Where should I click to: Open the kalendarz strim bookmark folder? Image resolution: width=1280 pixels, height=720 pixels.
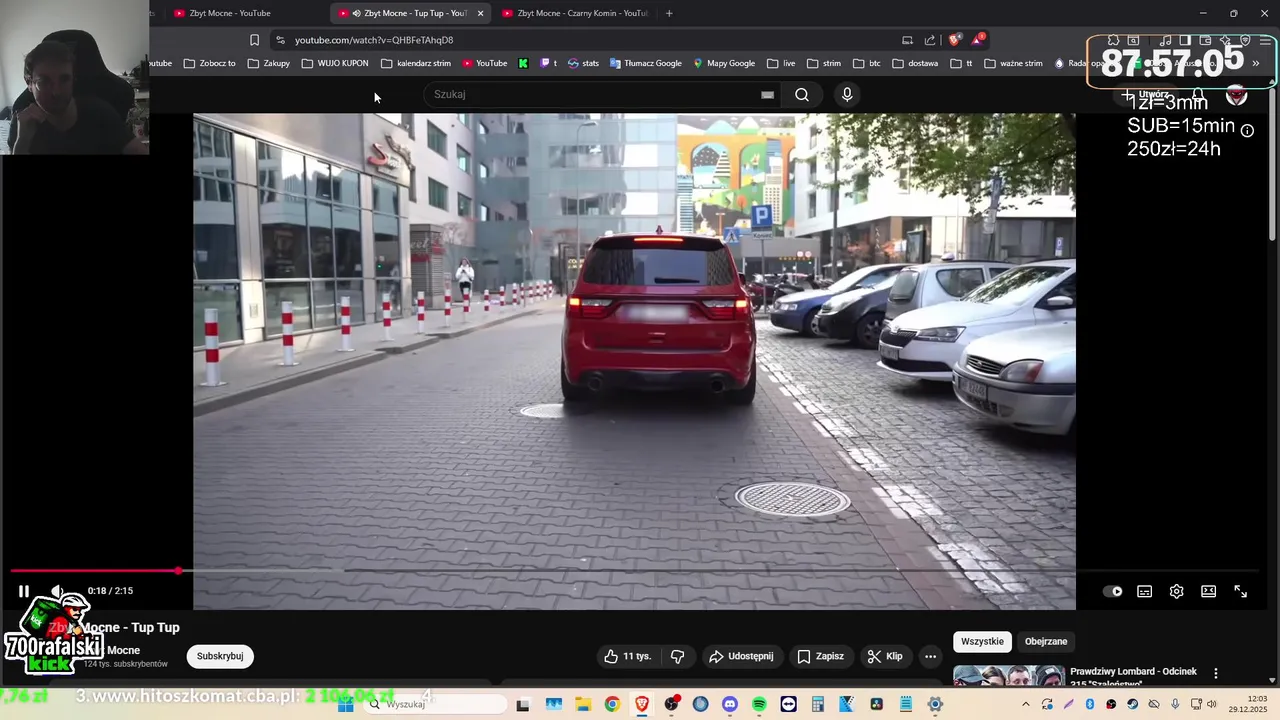[416, 63]
